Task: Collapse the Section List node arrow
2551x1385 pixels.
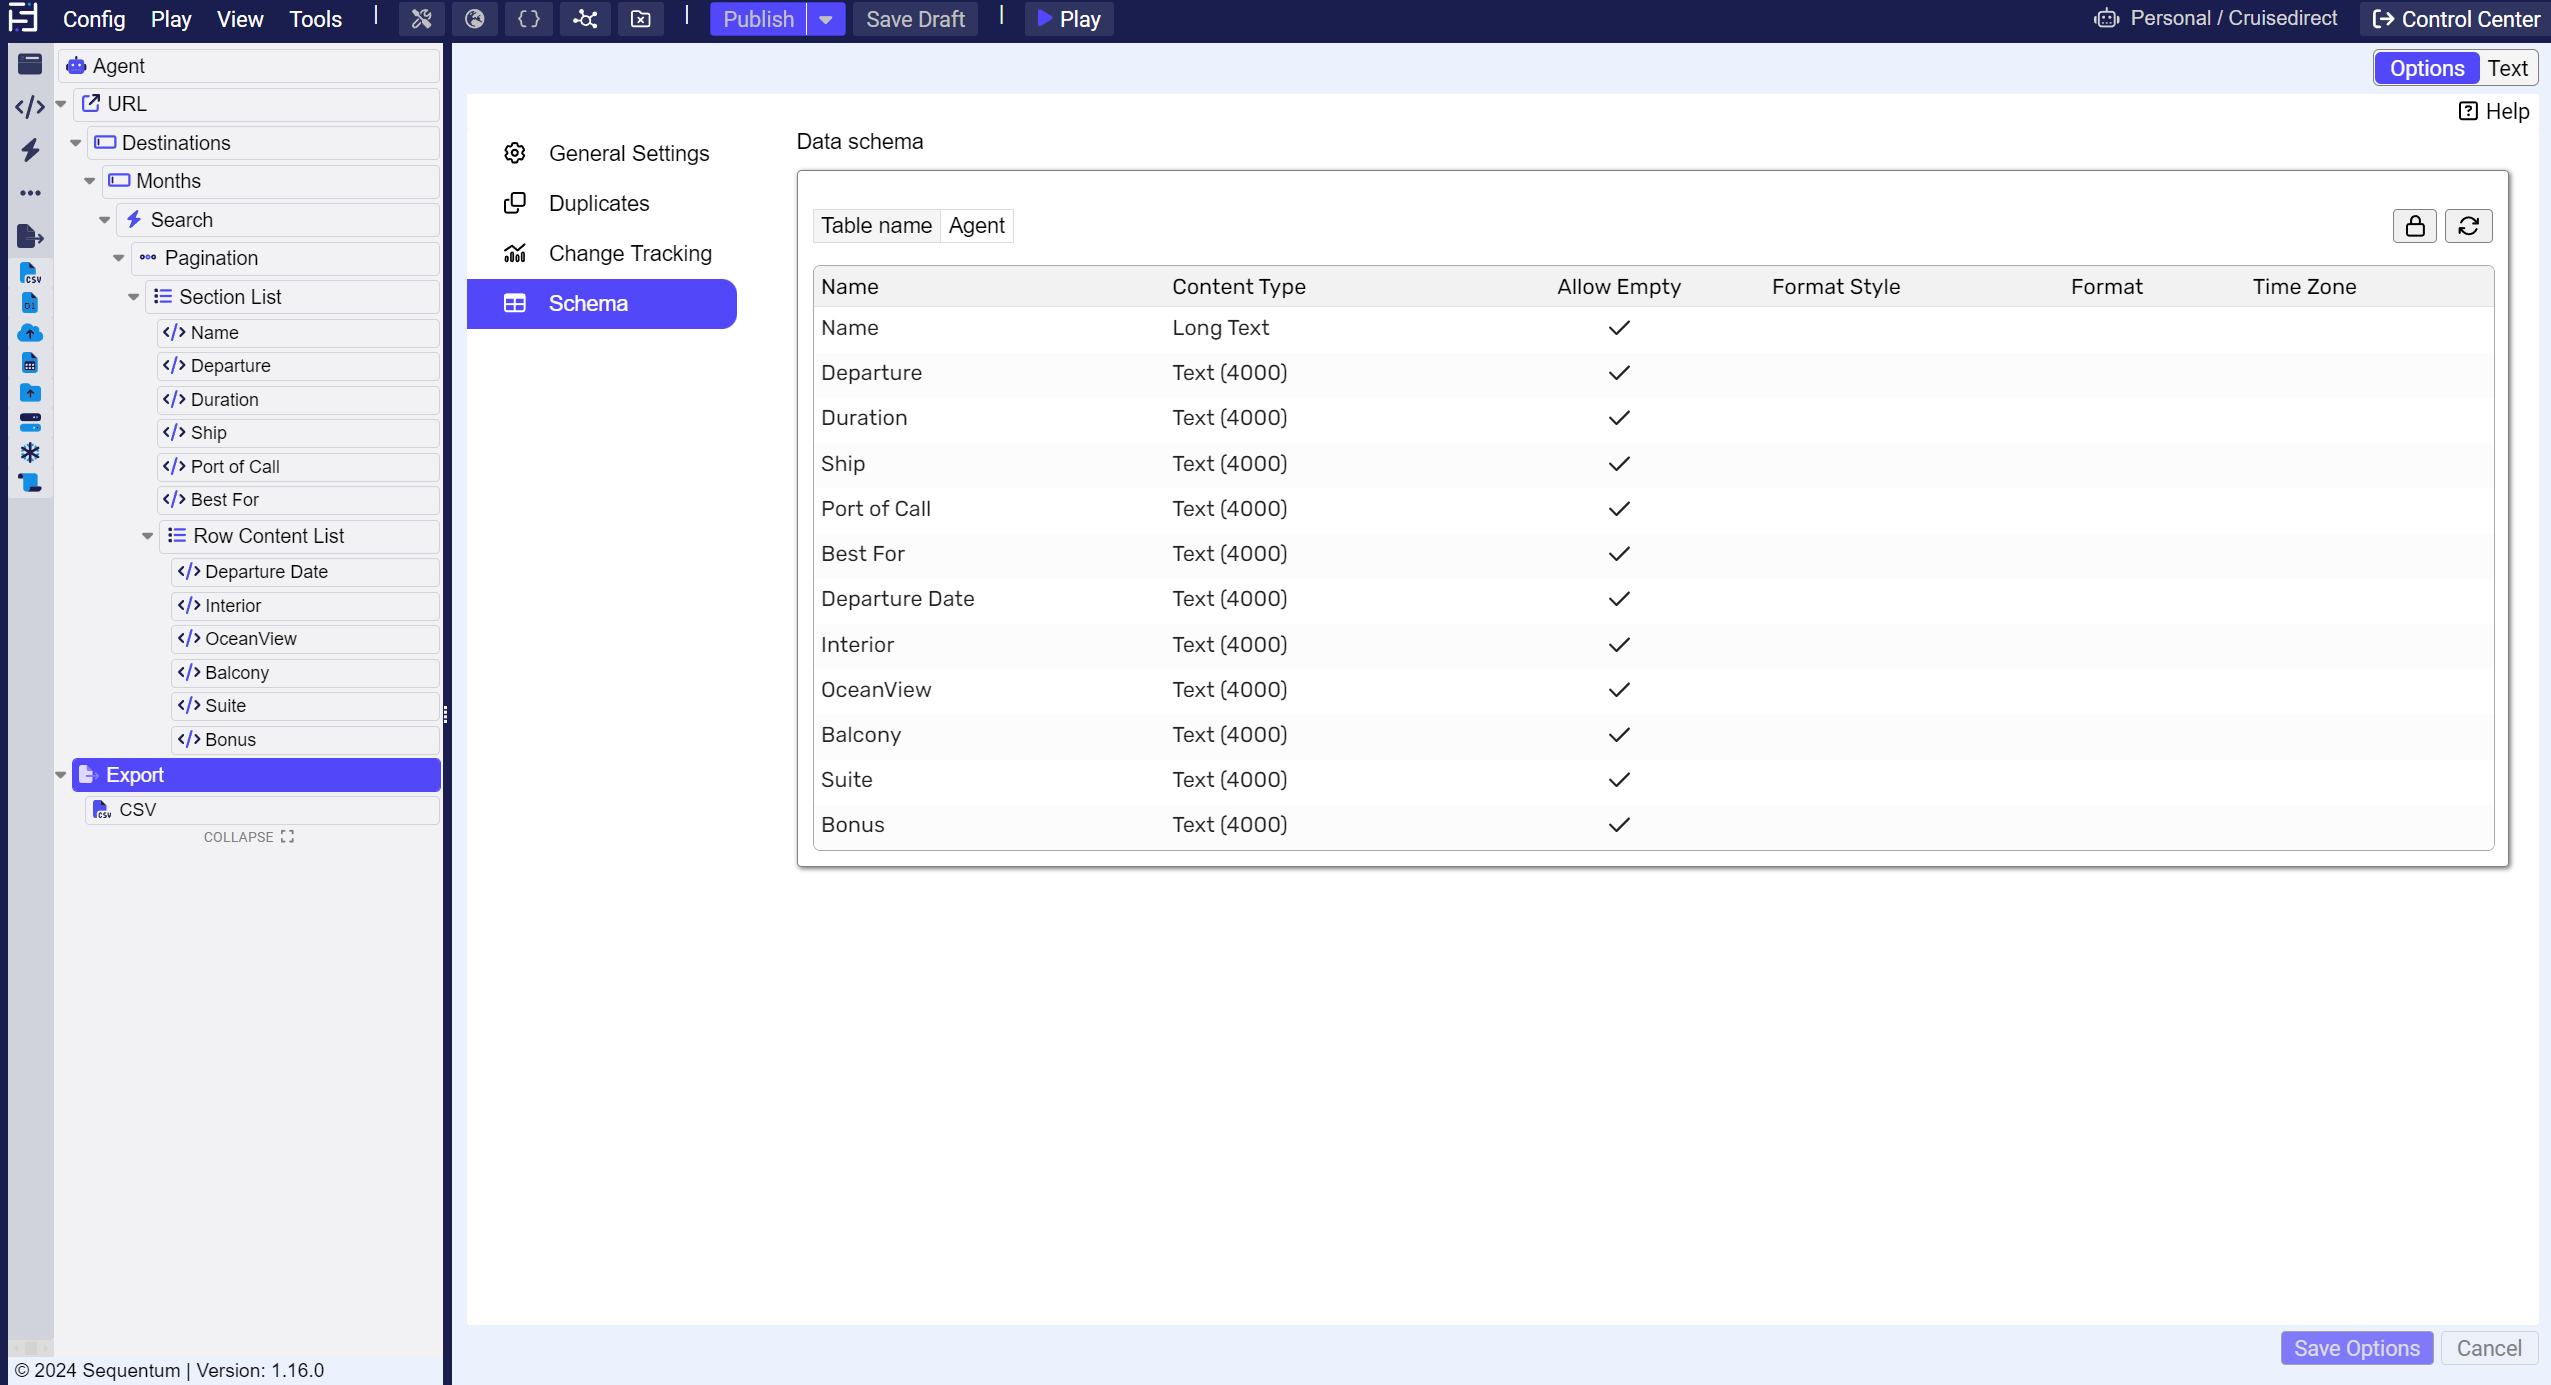Action: [x=134, y=297]
